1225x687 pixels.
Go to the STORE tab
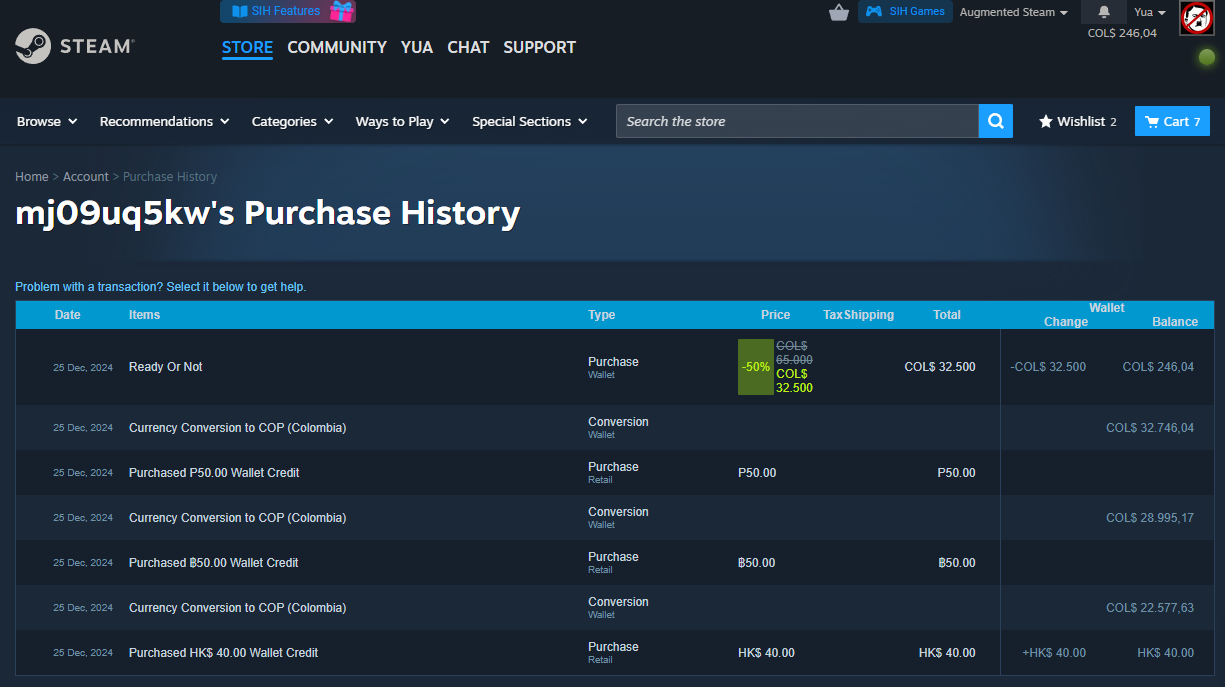pos(247,47)
